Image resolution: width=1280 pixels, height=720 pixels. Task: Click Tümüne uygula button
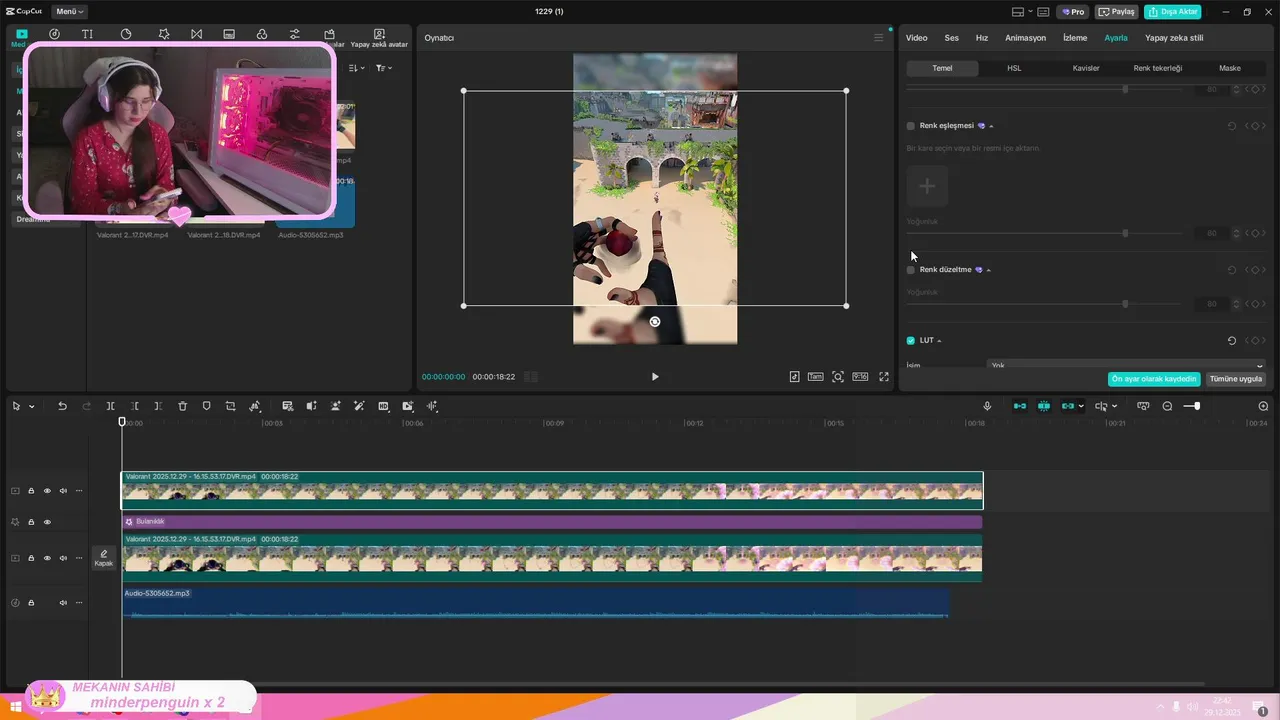pos(1236,379)
